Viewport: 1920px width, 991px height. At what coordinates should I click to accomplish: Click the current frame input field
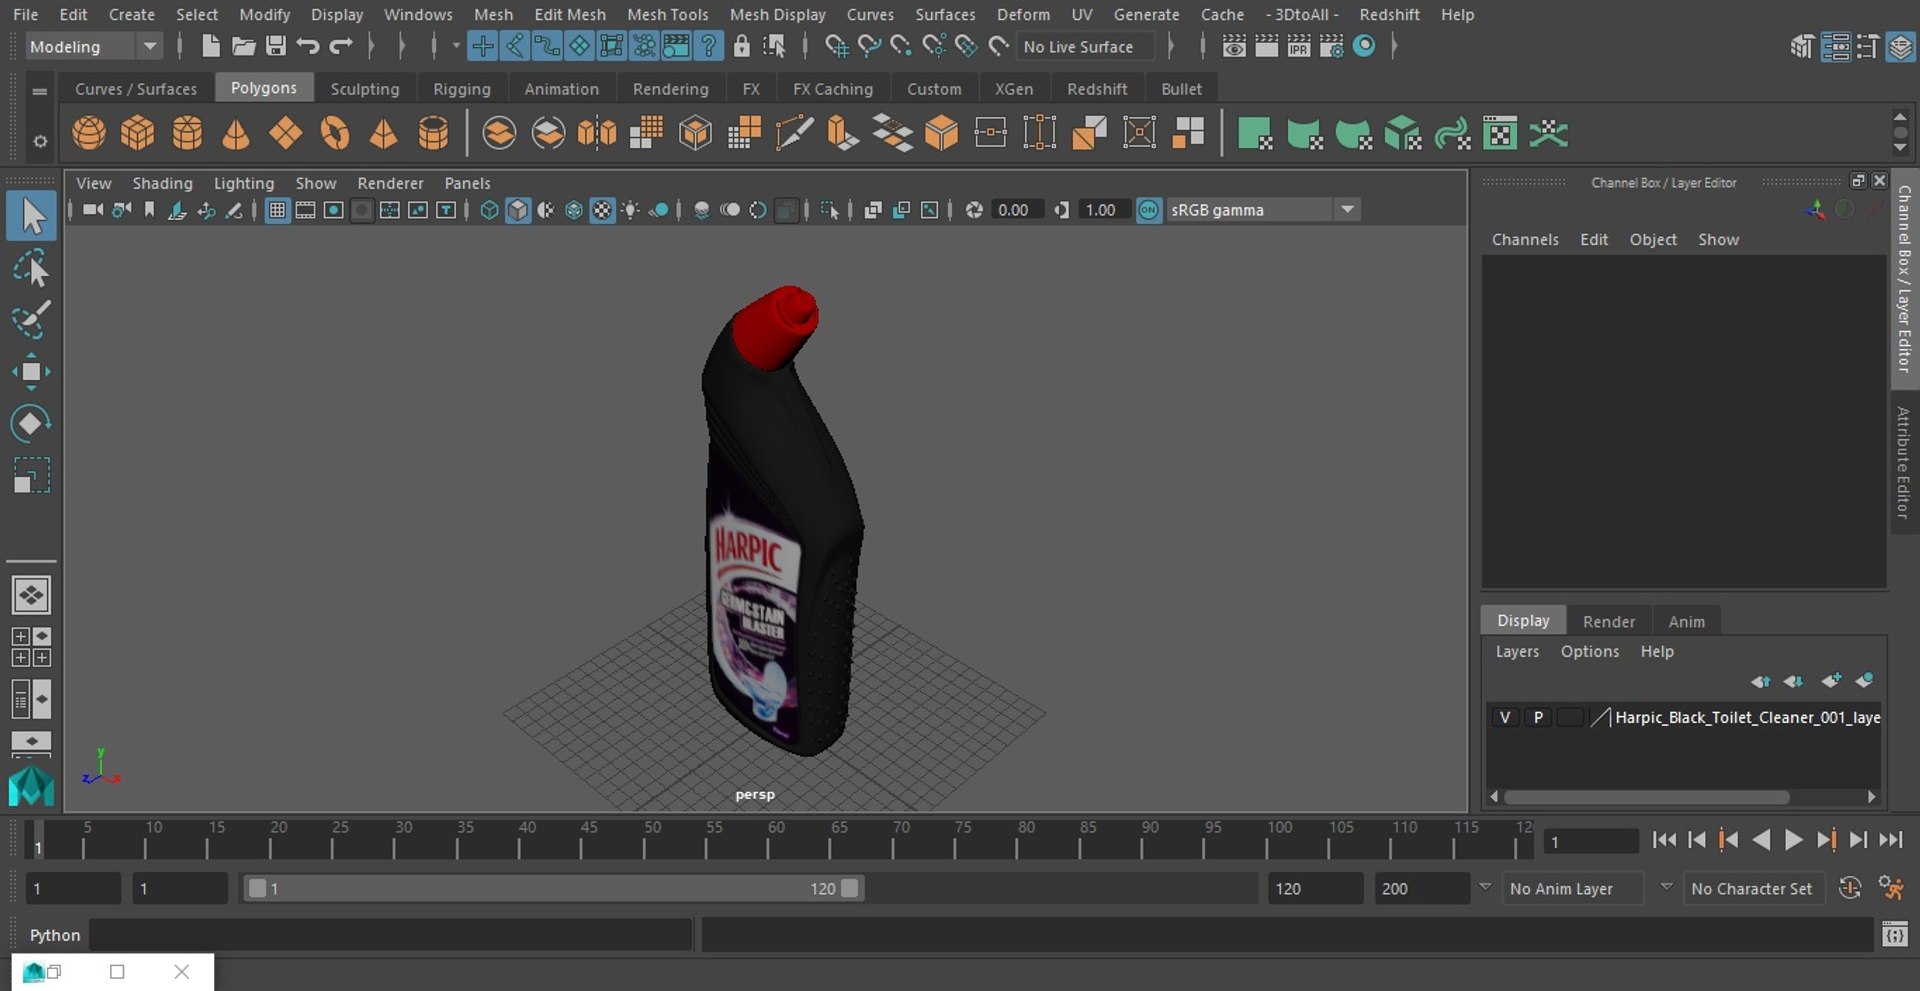coord(1590,841)
